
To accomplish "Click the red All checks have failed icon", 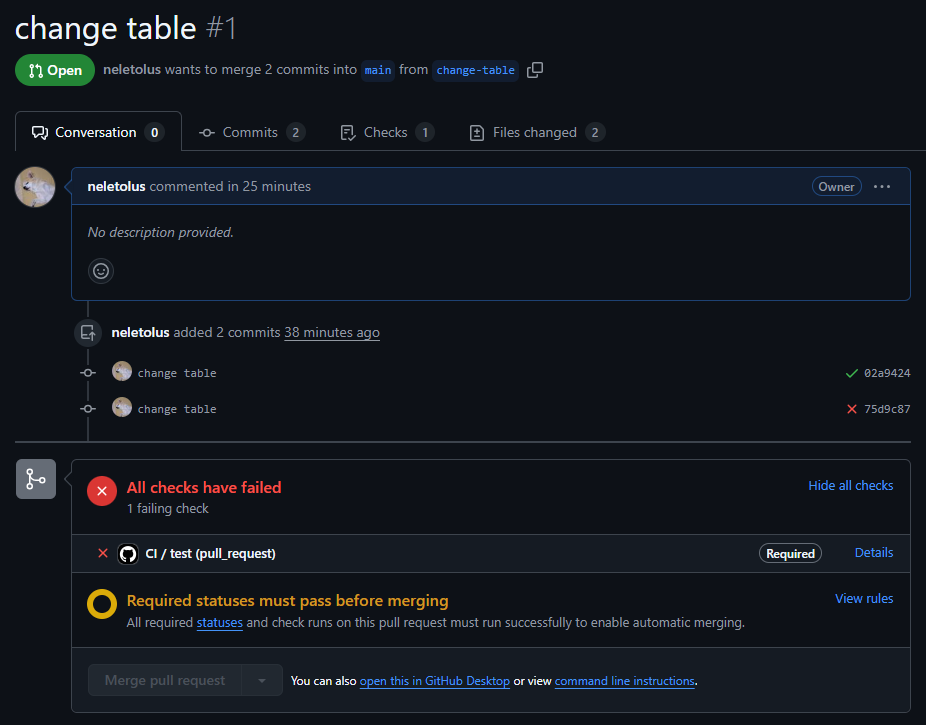I will [102, 491].
